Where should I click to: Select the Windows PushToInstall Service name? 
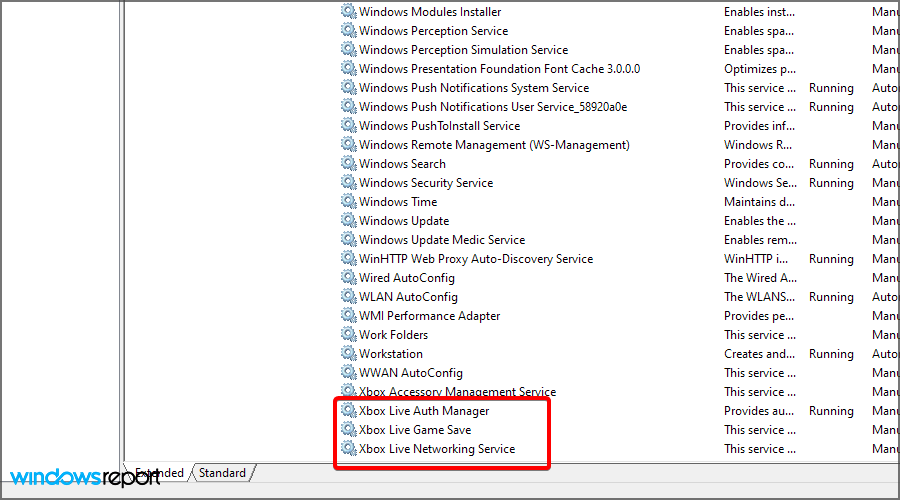pyautogui.click(x=440, y=126)
